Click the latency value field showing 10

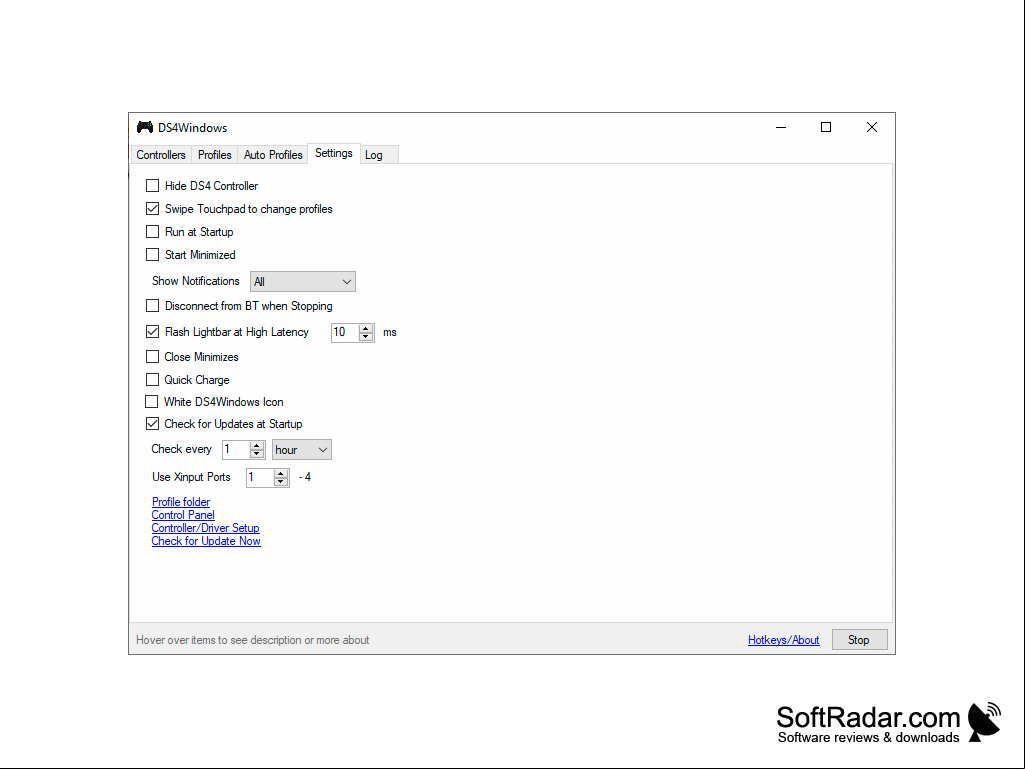(344, 332)
